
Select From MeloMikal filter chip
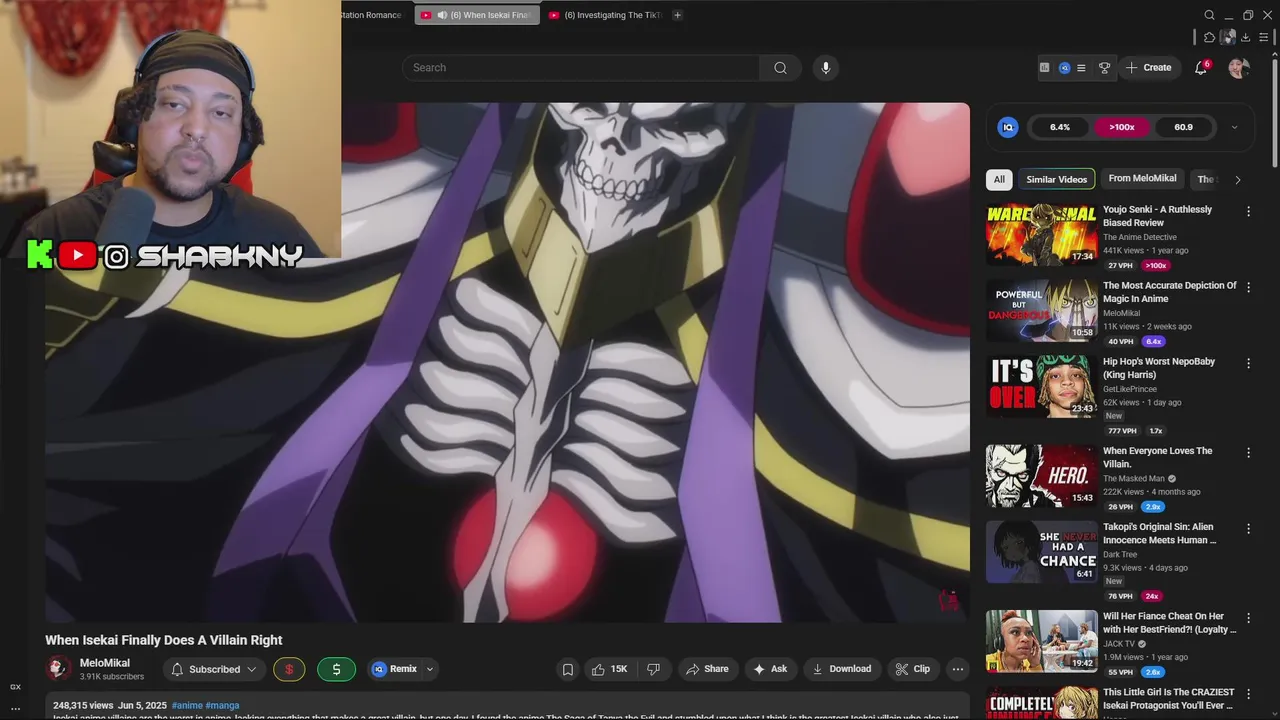1142,179
